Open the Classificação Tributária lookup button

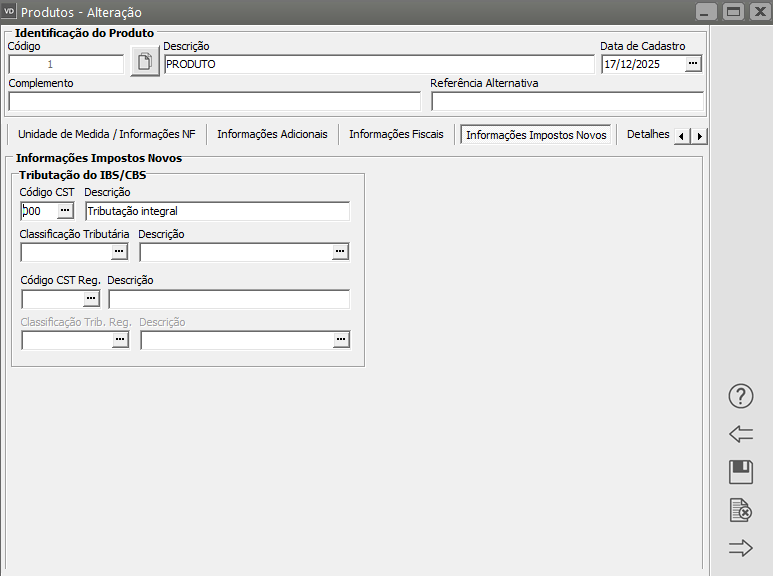pos(120,252)
